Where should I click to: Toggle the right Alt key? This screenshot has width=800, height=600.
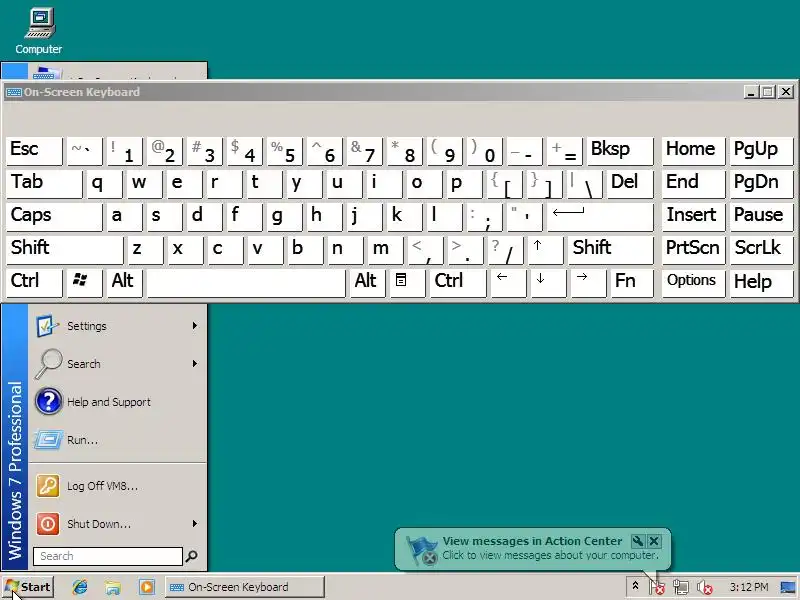point(367,282)
